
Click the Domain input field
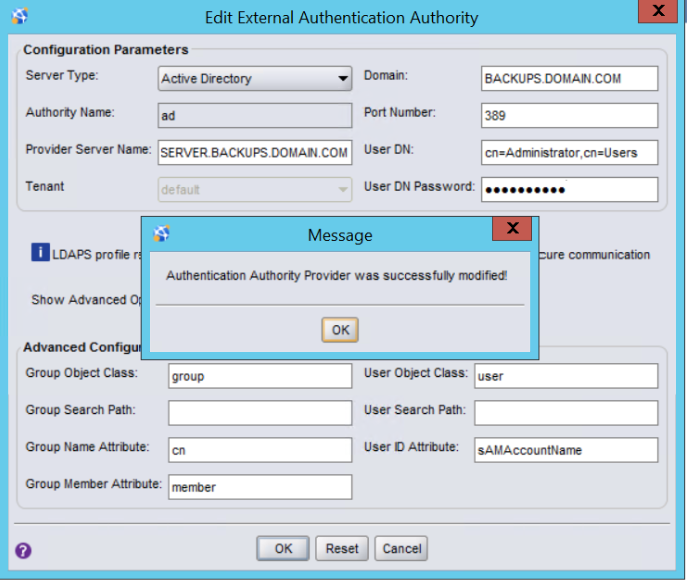click(569, 79)
